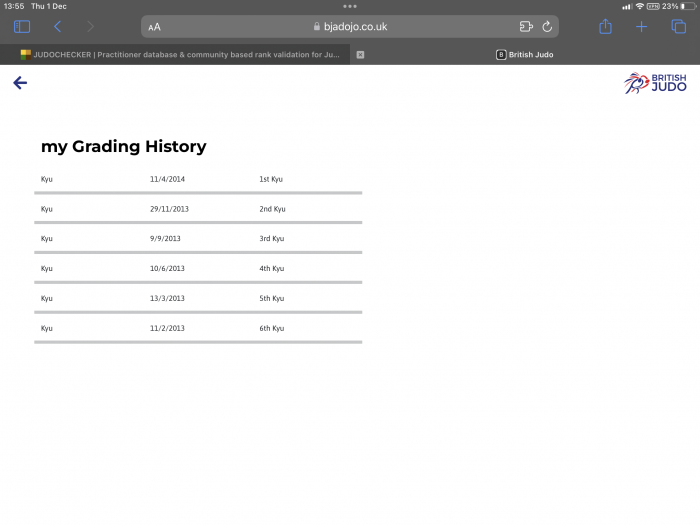Image resolution: width=700 pixels, height=525 pixels.
Task: Tap the Kyu type label in the 9/9/2013 row
Action: coord(46,238)
